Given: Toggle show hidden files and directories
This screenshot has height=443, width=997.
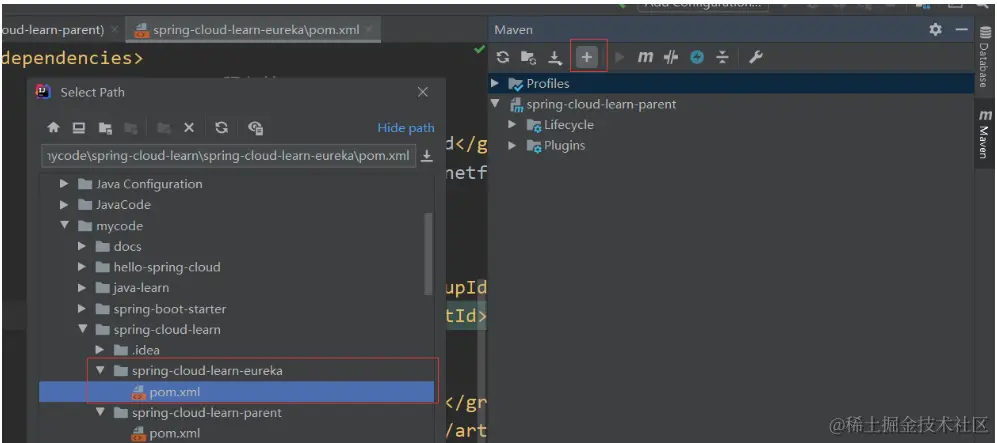Looking at the screenshot, I should (x=256, y=128).
